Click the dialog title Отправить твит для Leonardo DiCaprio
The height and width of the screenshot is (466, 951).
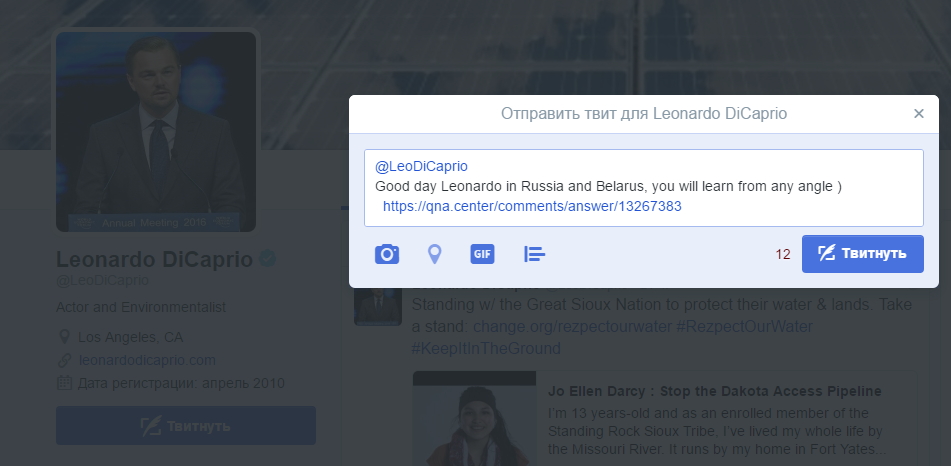coord(644,113)
